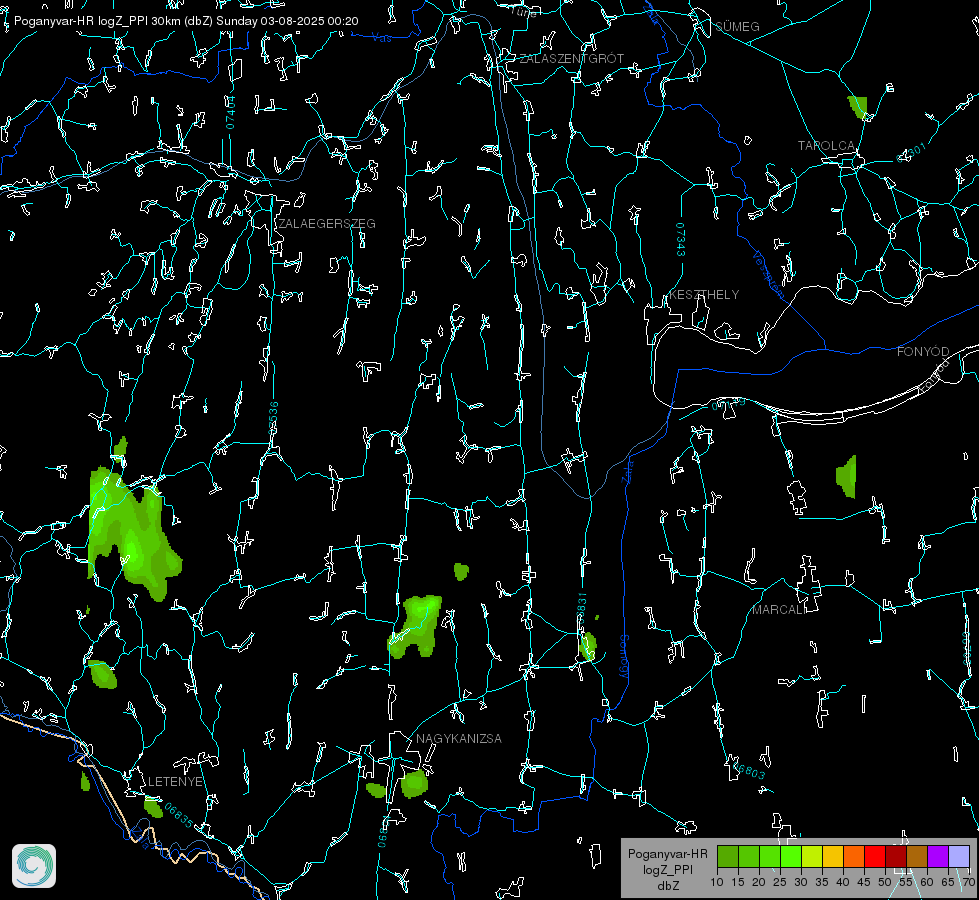Select the 65-70 dBZ lavender swatch
979x900 pixels.
click(x=958, y=857)
